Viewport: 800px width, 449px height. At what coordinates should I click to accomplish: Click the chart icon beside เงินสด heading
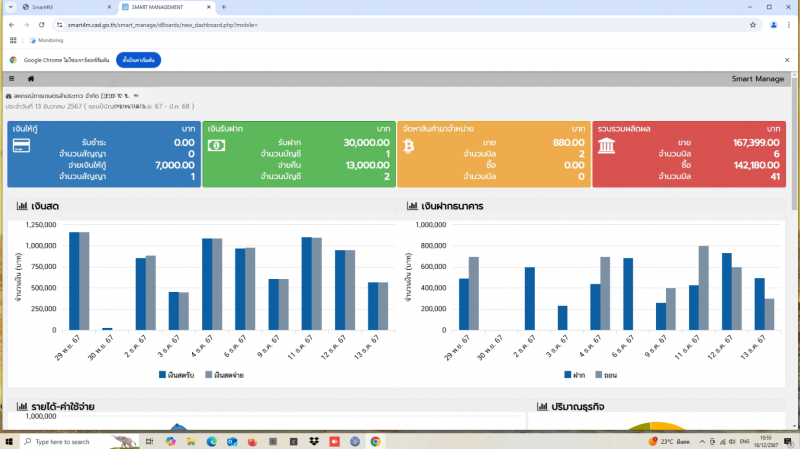tap(22, 206)
